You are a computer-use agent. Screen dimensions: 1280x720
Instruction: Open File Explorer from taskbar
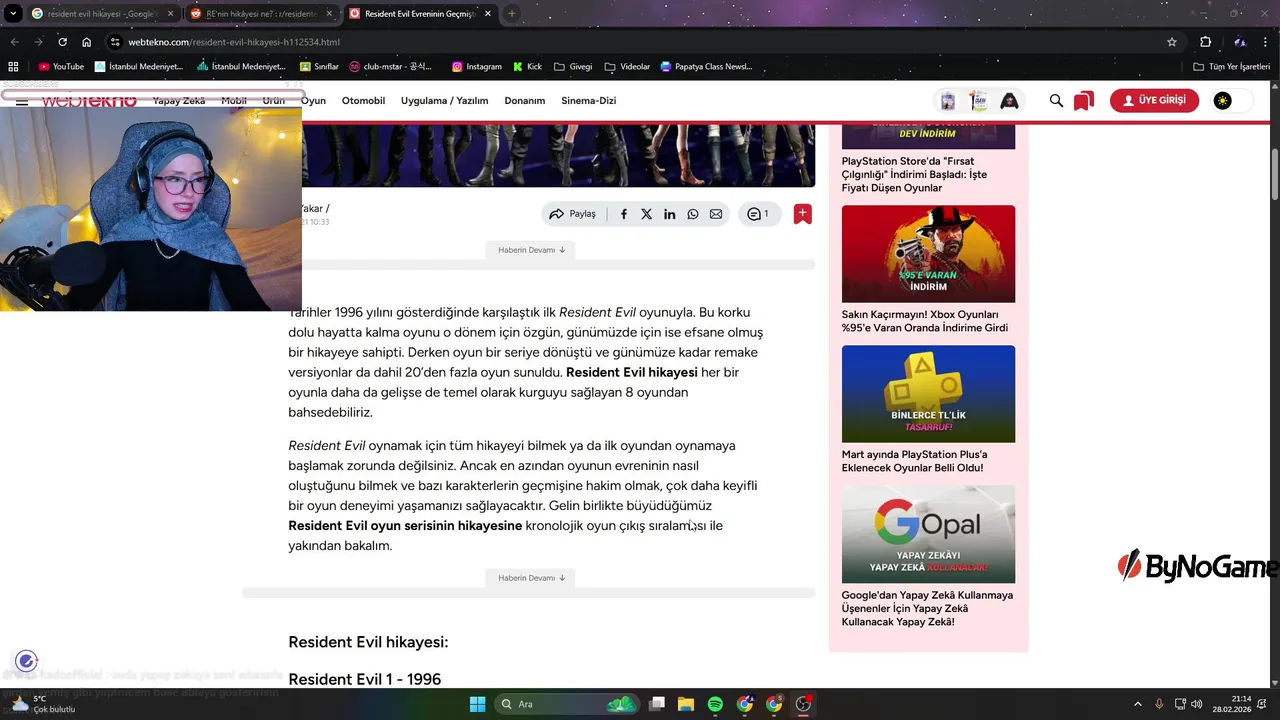(x=686, y=704)
